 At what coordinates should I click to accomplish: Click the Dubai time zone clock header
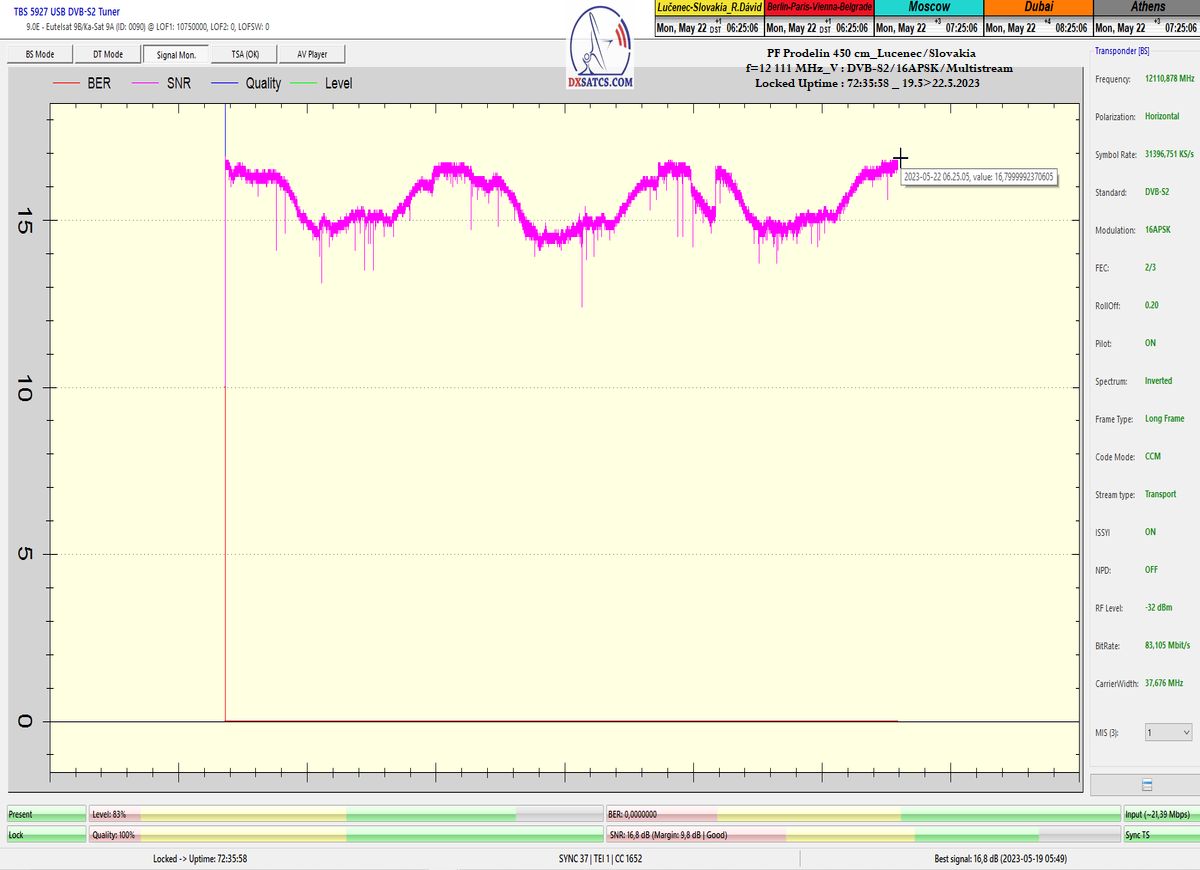1038,7
